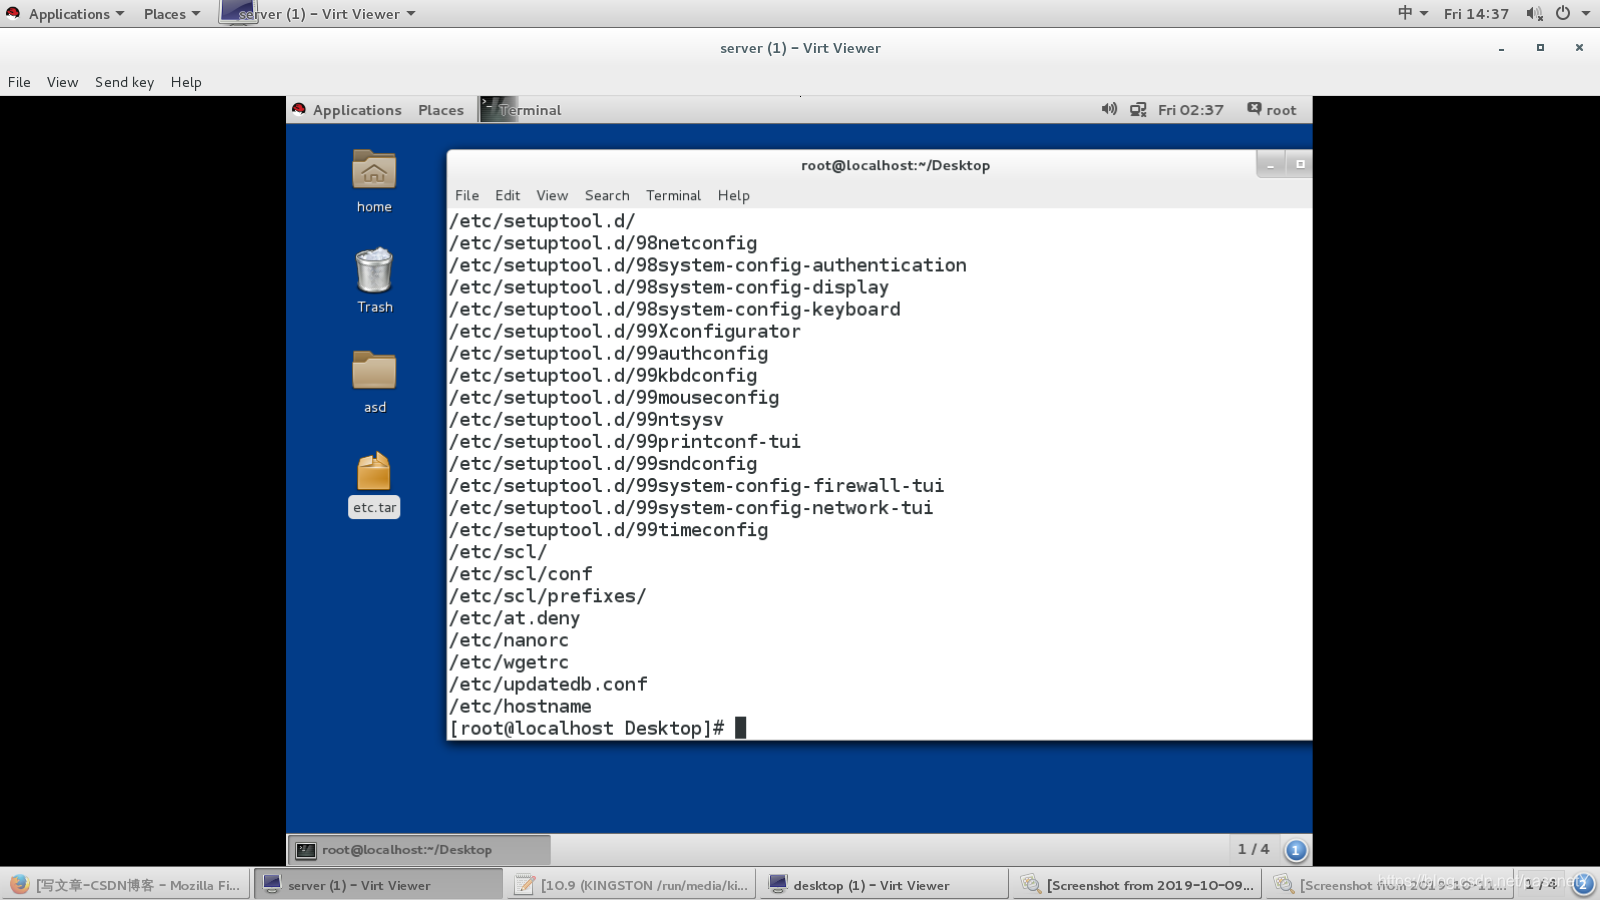Switch to Mozilla Firefox CSDN taskbar item
Viewport: 1600px width, 900px height.
[126, 884]
